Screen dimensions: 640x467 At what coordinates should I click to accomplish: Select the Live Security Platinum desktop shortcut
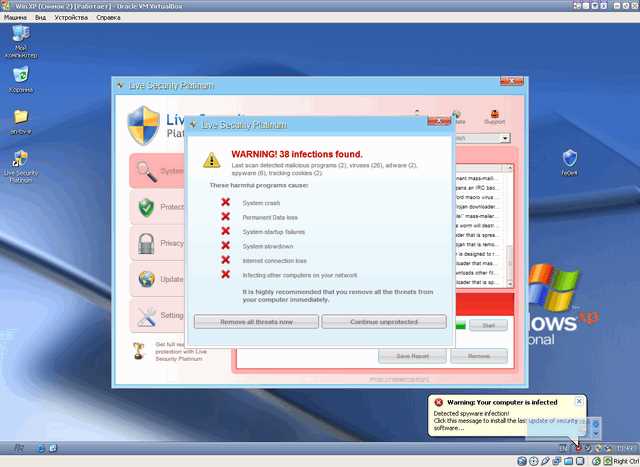(21, 166)
